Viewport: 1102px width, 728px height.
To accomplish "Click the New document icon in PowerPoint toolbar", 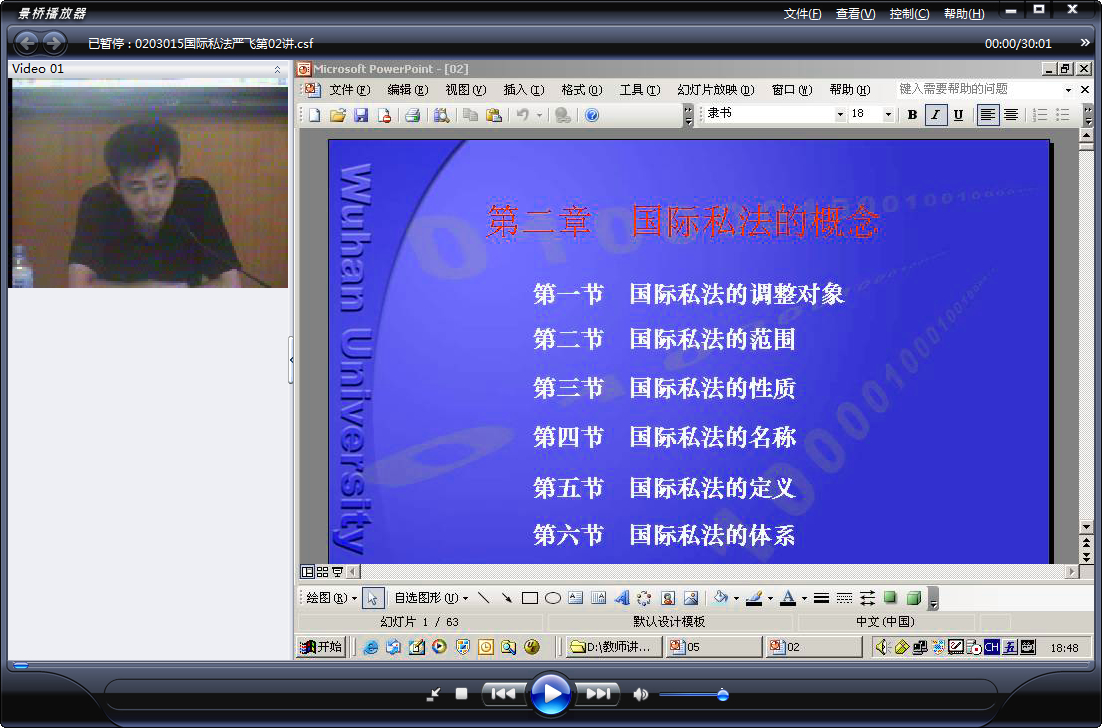I will pos(314,115).
